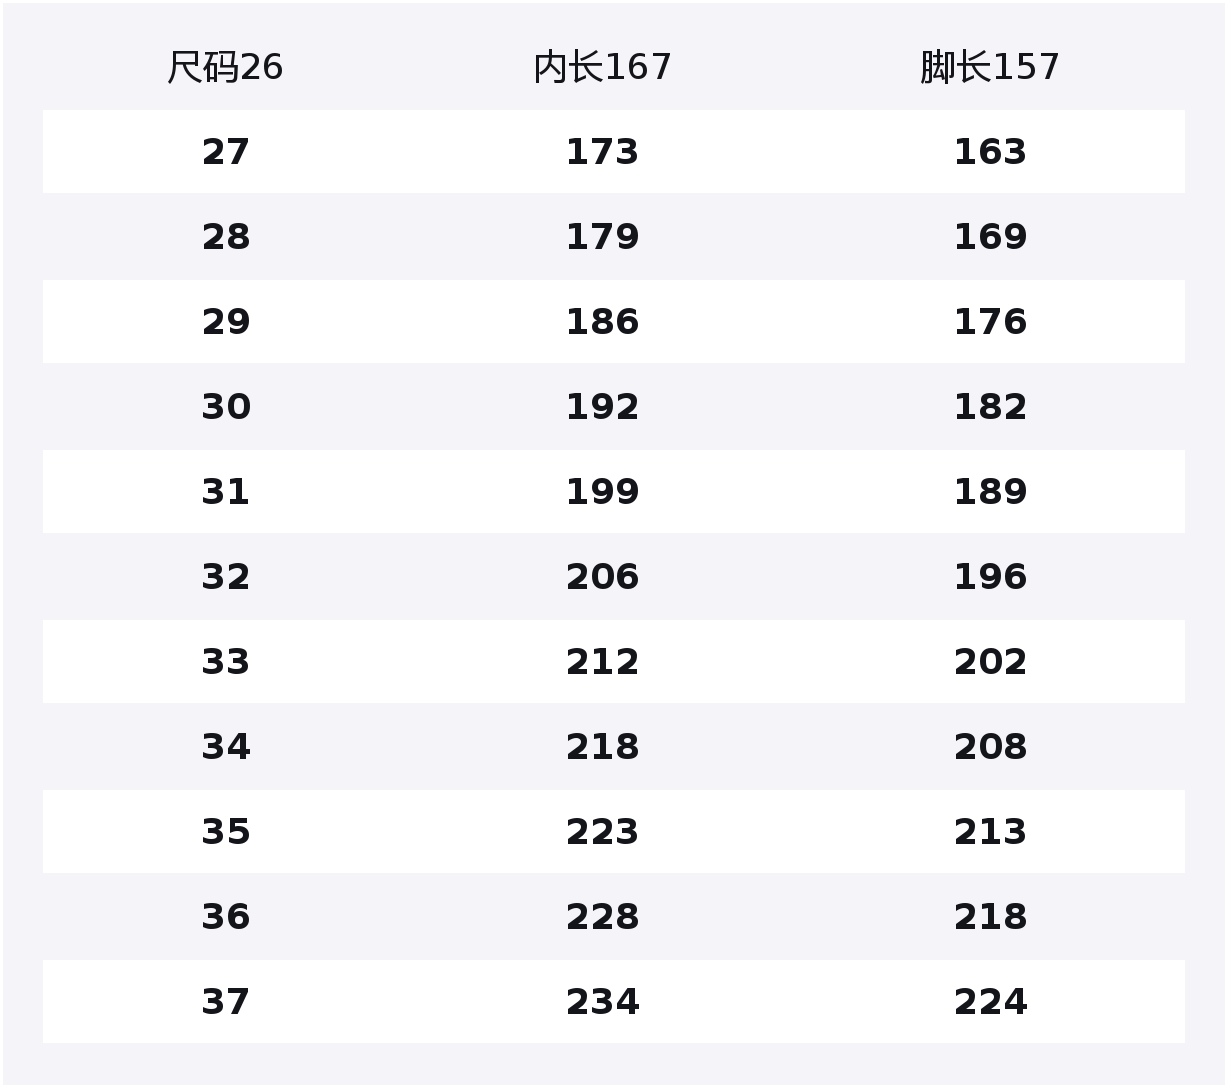Viewport: 1228px width, 1088px height.
Task: Select foot length 163 cell
Action: click(990, 152)
